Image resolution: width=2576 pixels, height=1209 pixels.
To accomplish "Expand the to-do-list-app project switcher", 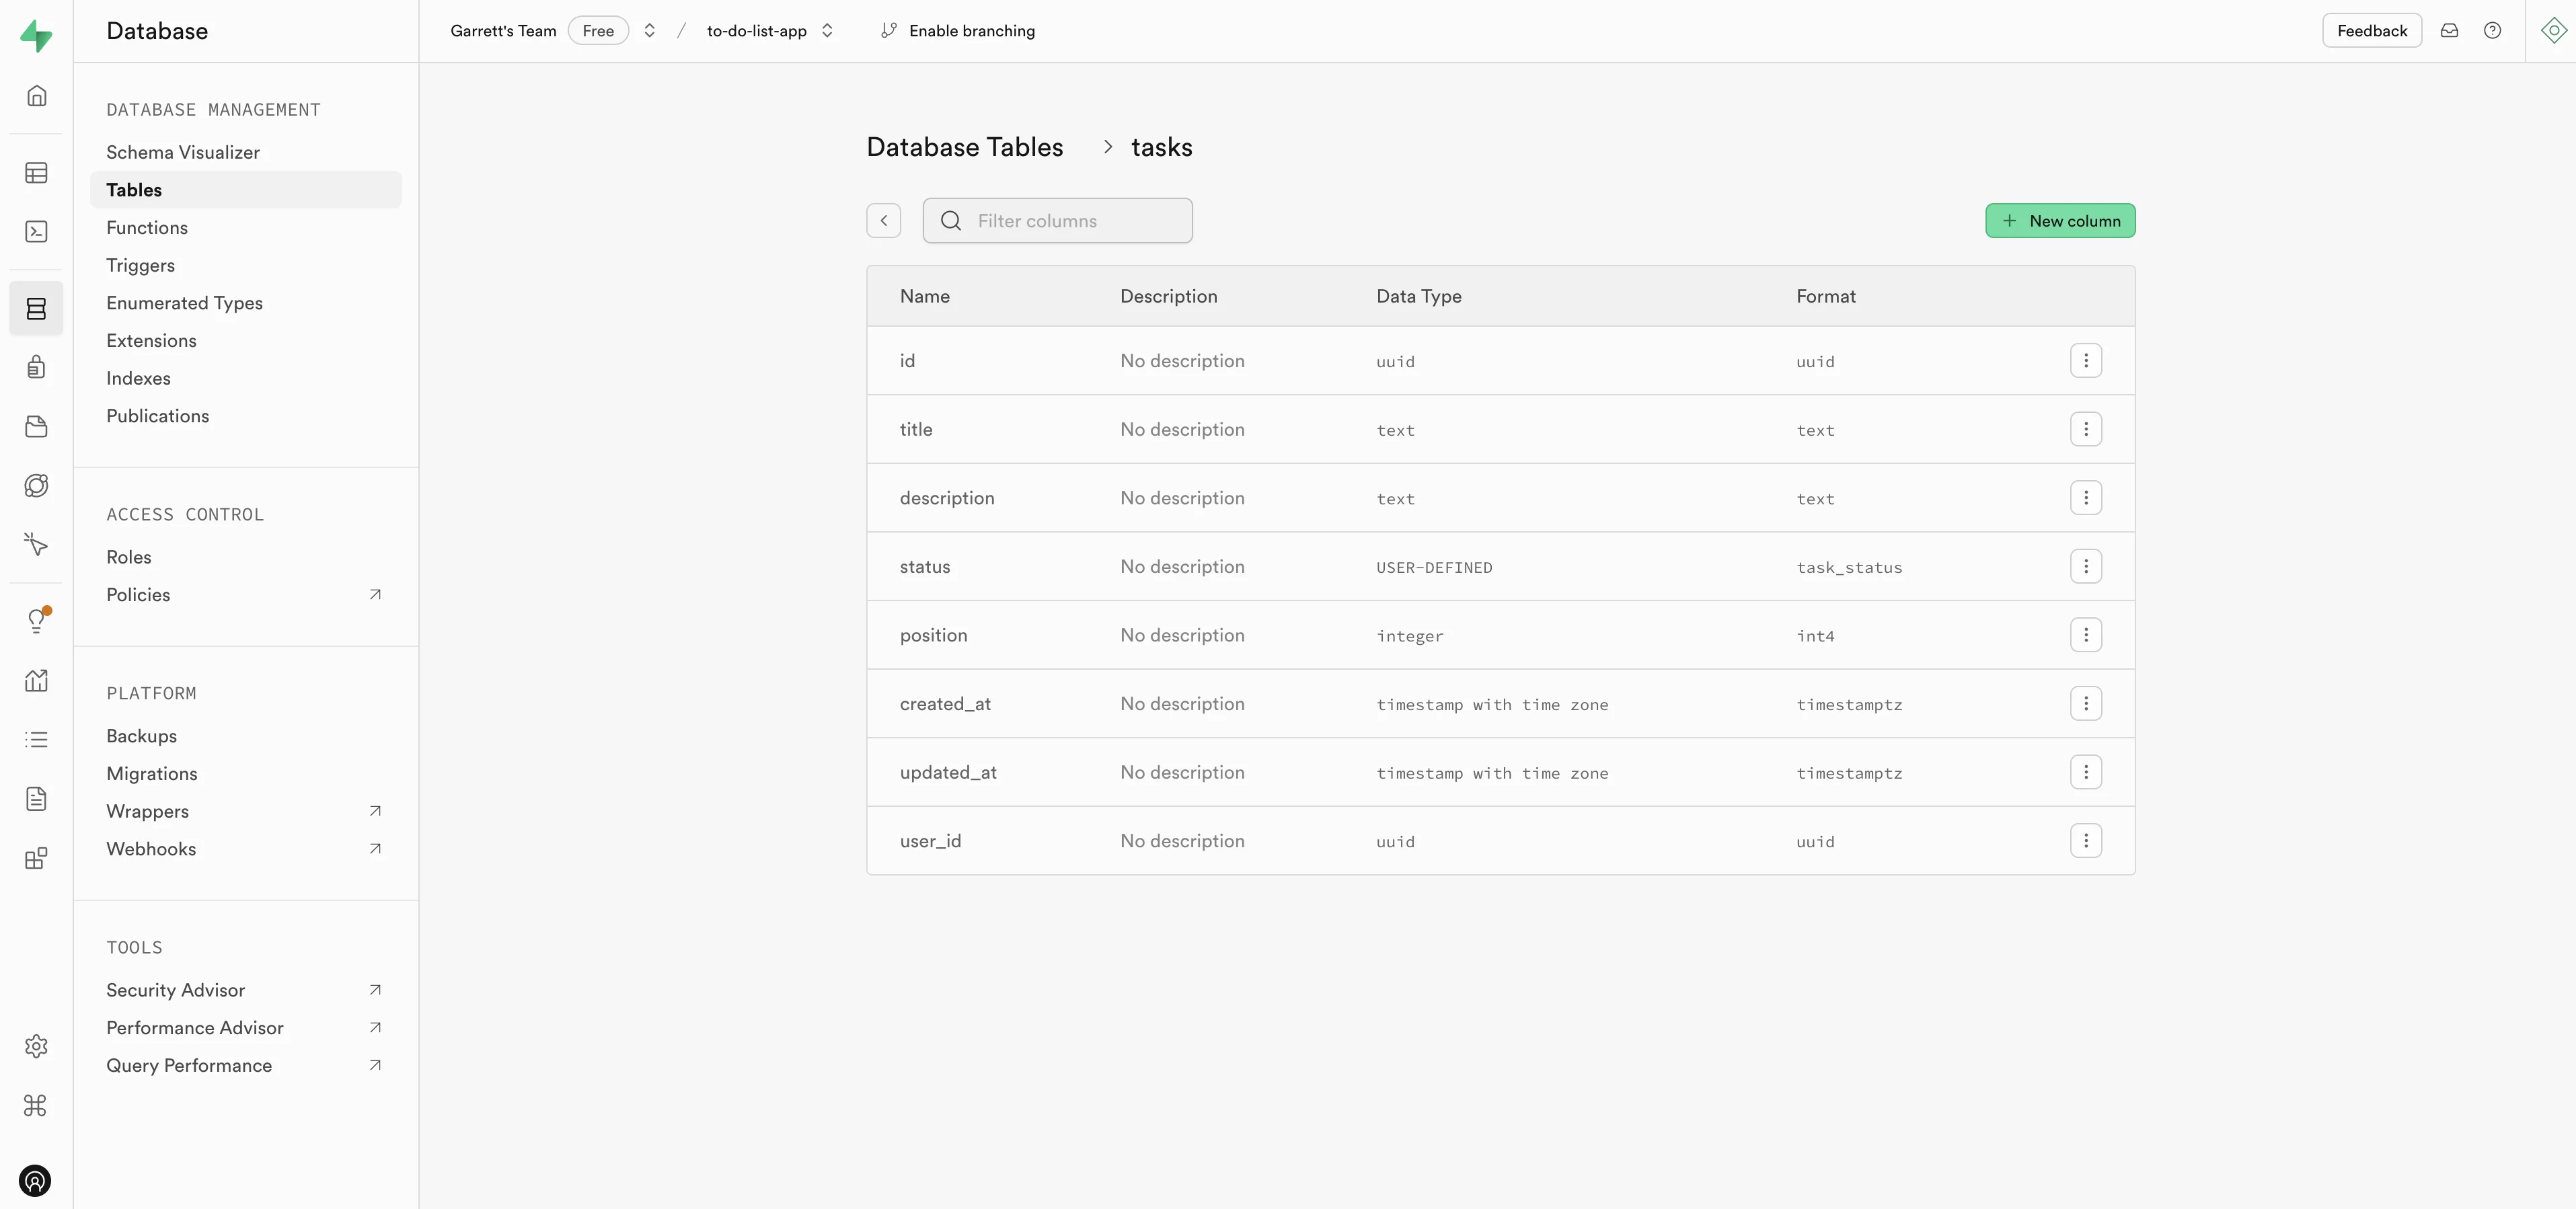I will point(827,31).
